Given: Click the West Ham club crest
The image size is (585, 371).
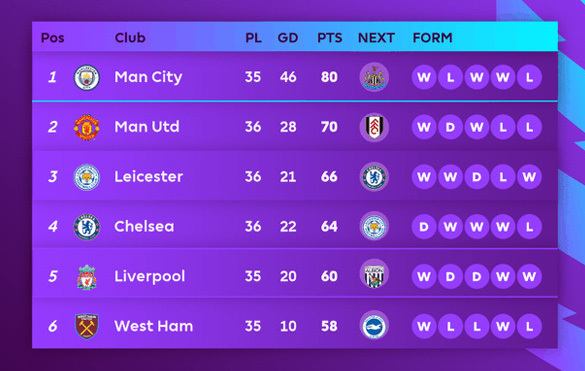Looking at the screenshot, I should [87, 326].
